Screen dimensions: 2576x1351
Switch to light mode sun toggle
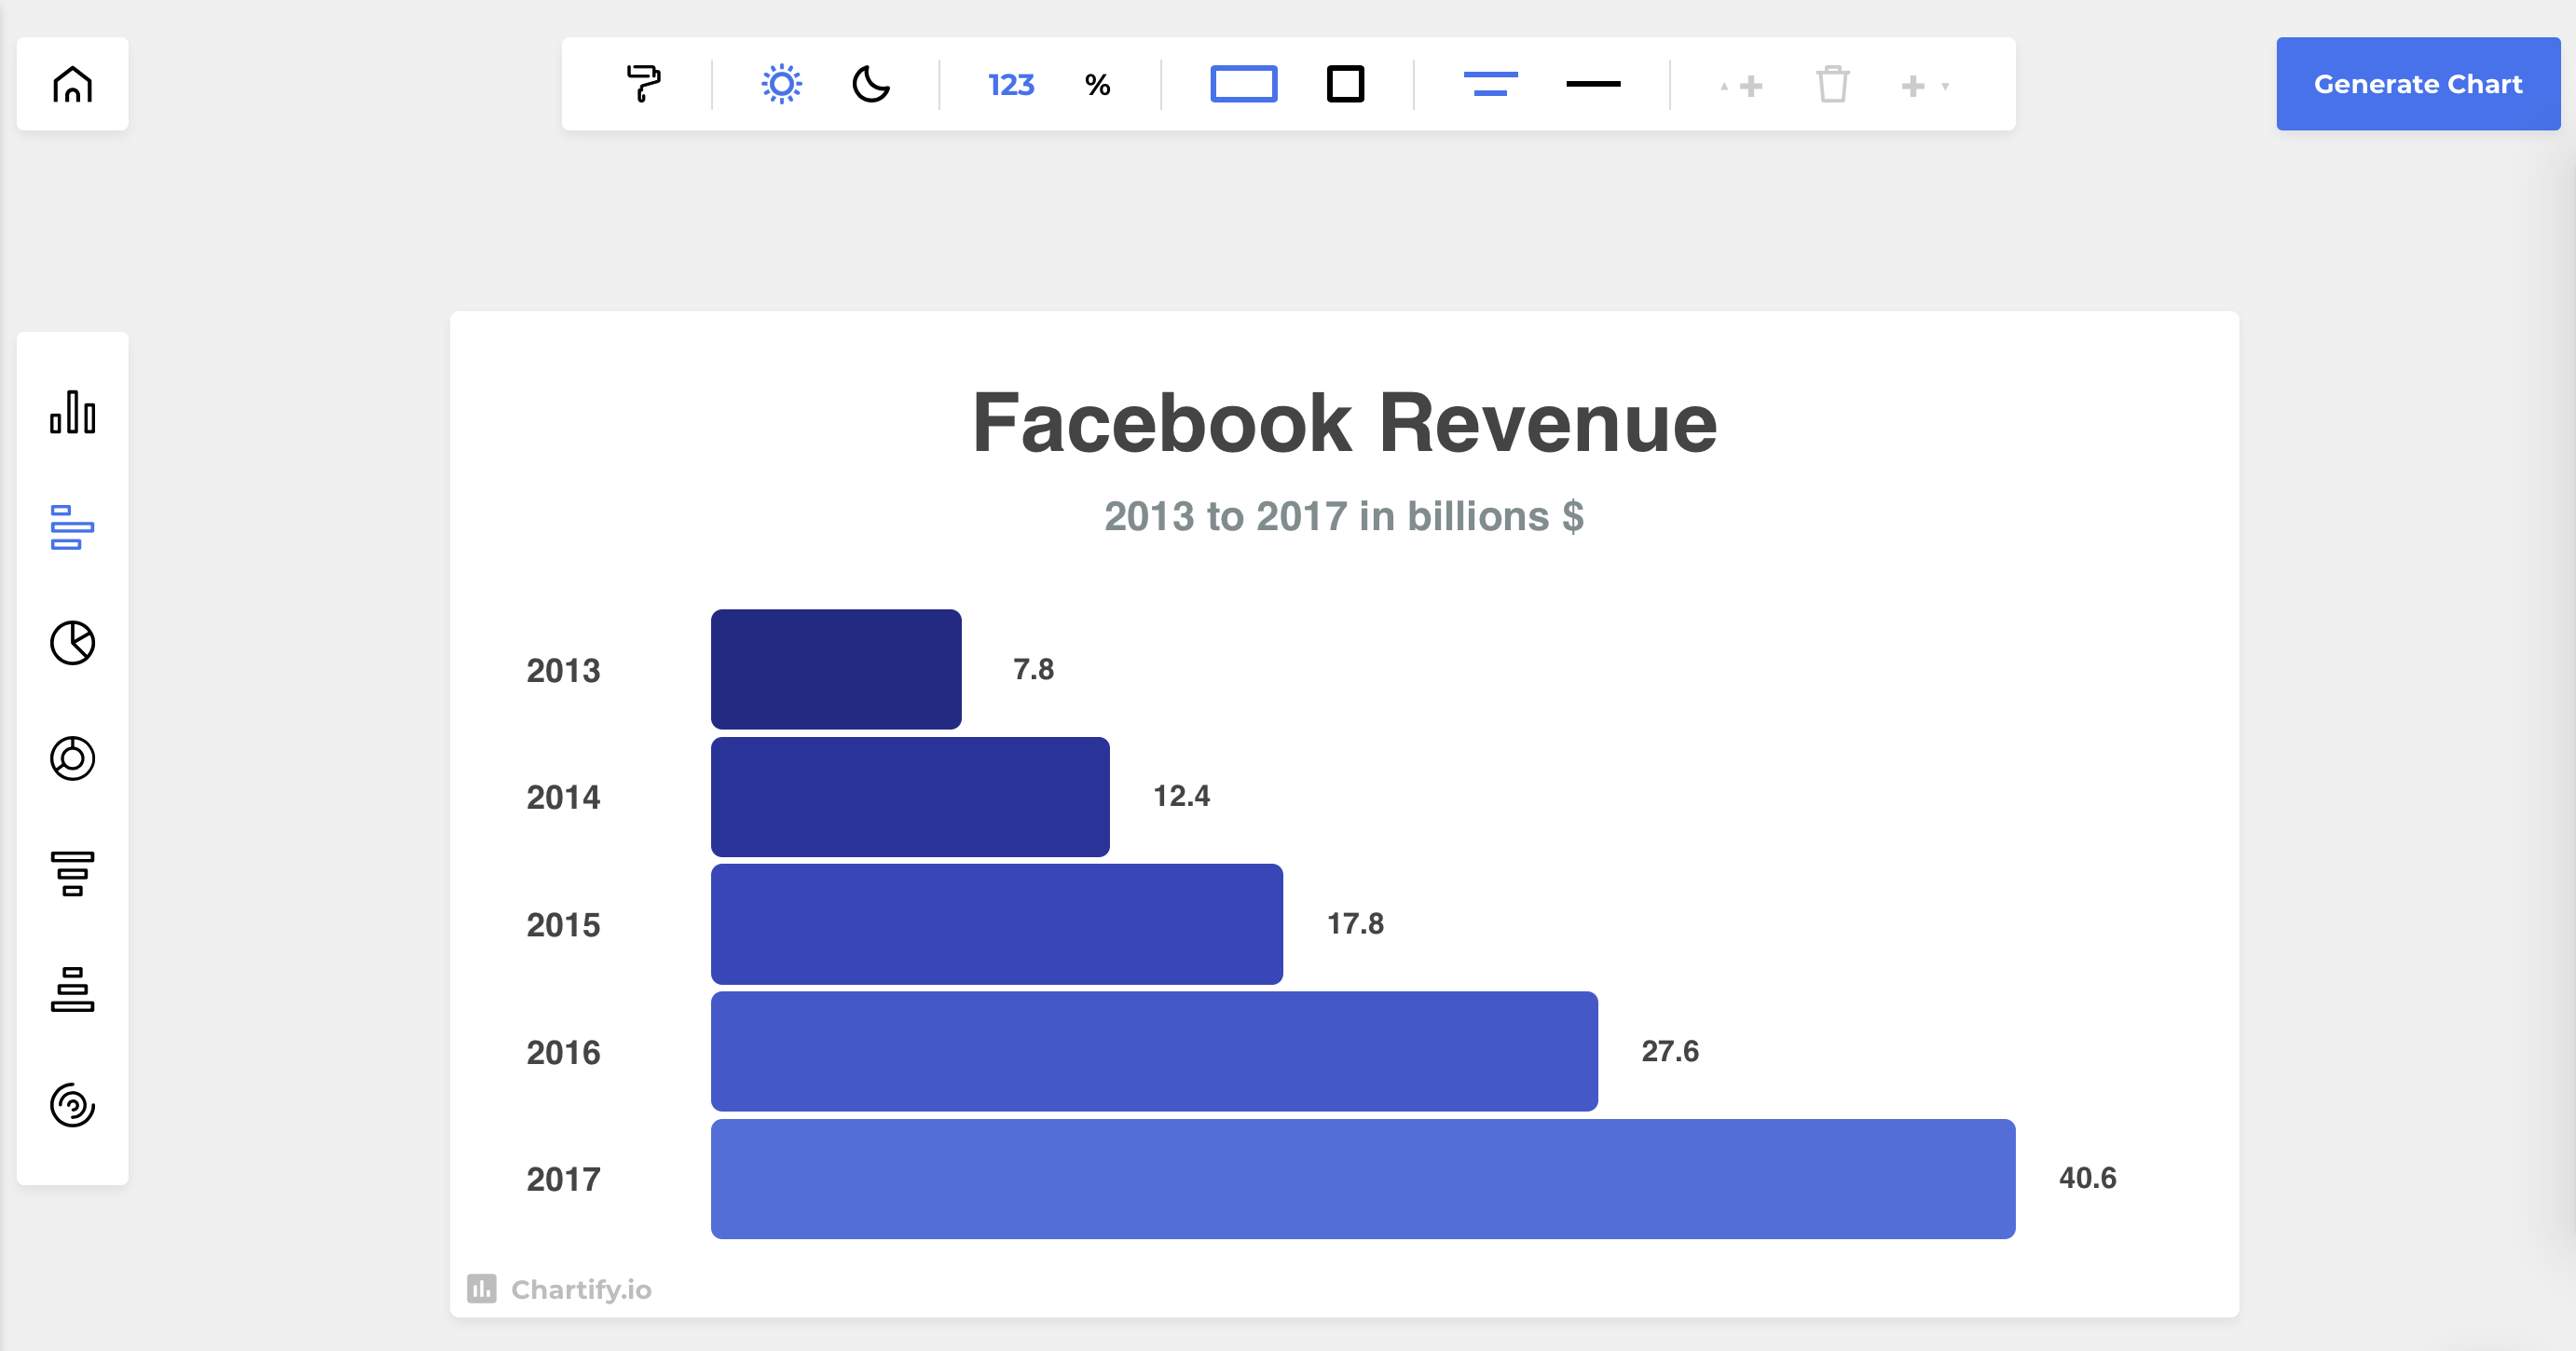pos(781,84)
